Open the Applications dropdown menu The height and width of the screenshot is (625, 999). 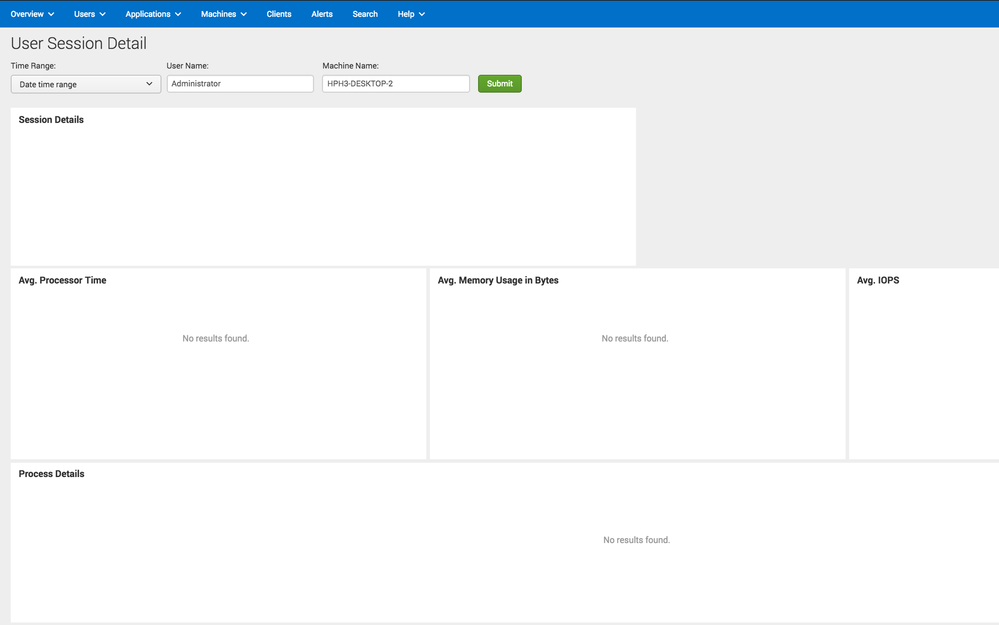tap(153, 14)
